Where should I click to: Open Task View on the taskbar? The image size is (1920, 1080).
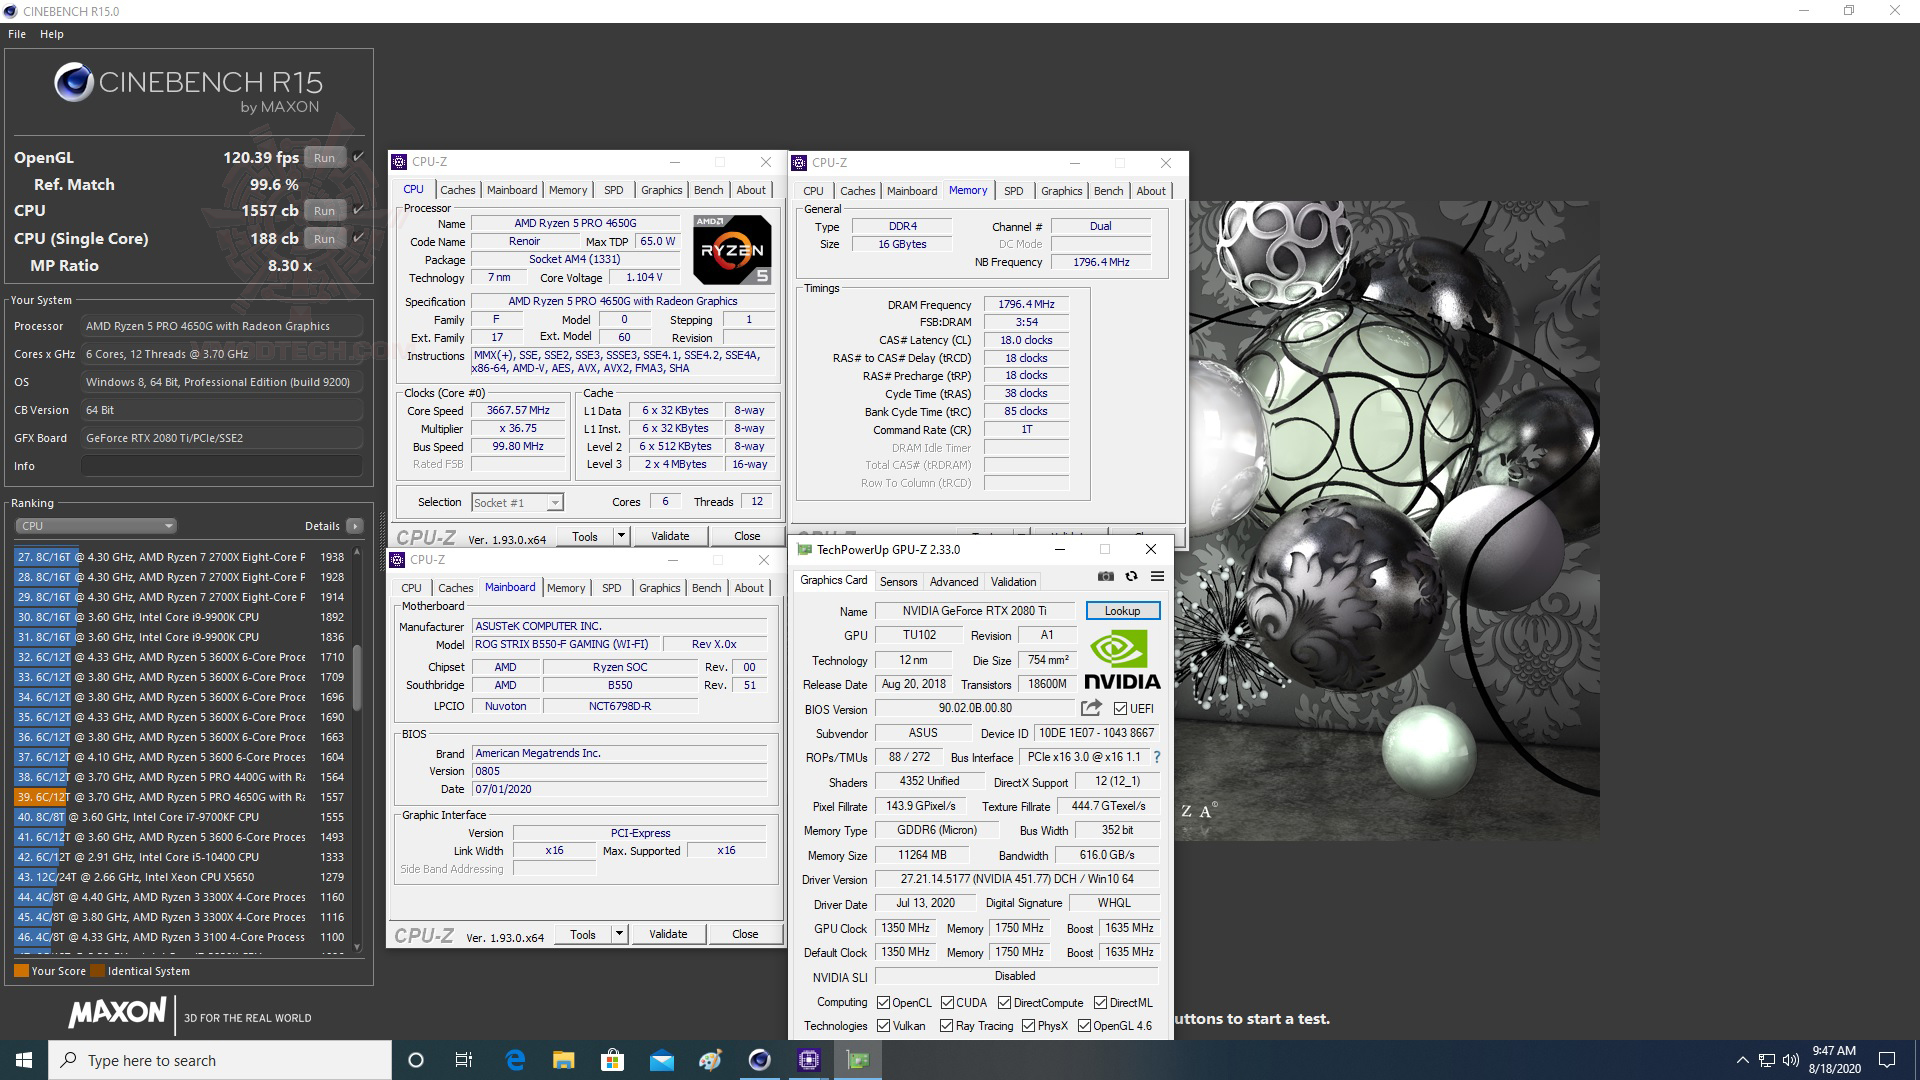[x=464, y=1060]
